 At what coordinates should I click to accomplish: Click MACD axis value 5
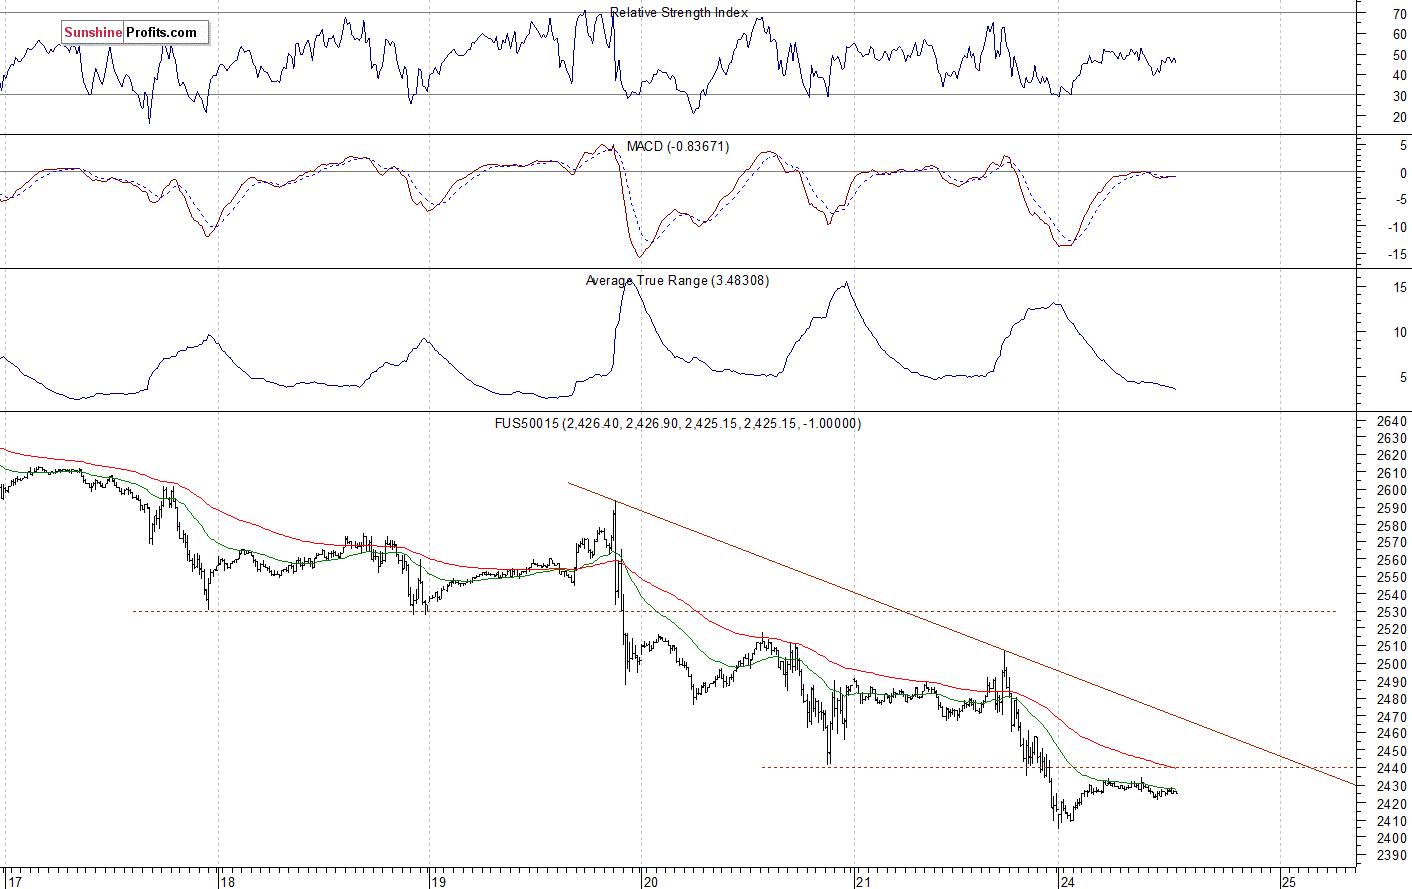click(1403, 146)
